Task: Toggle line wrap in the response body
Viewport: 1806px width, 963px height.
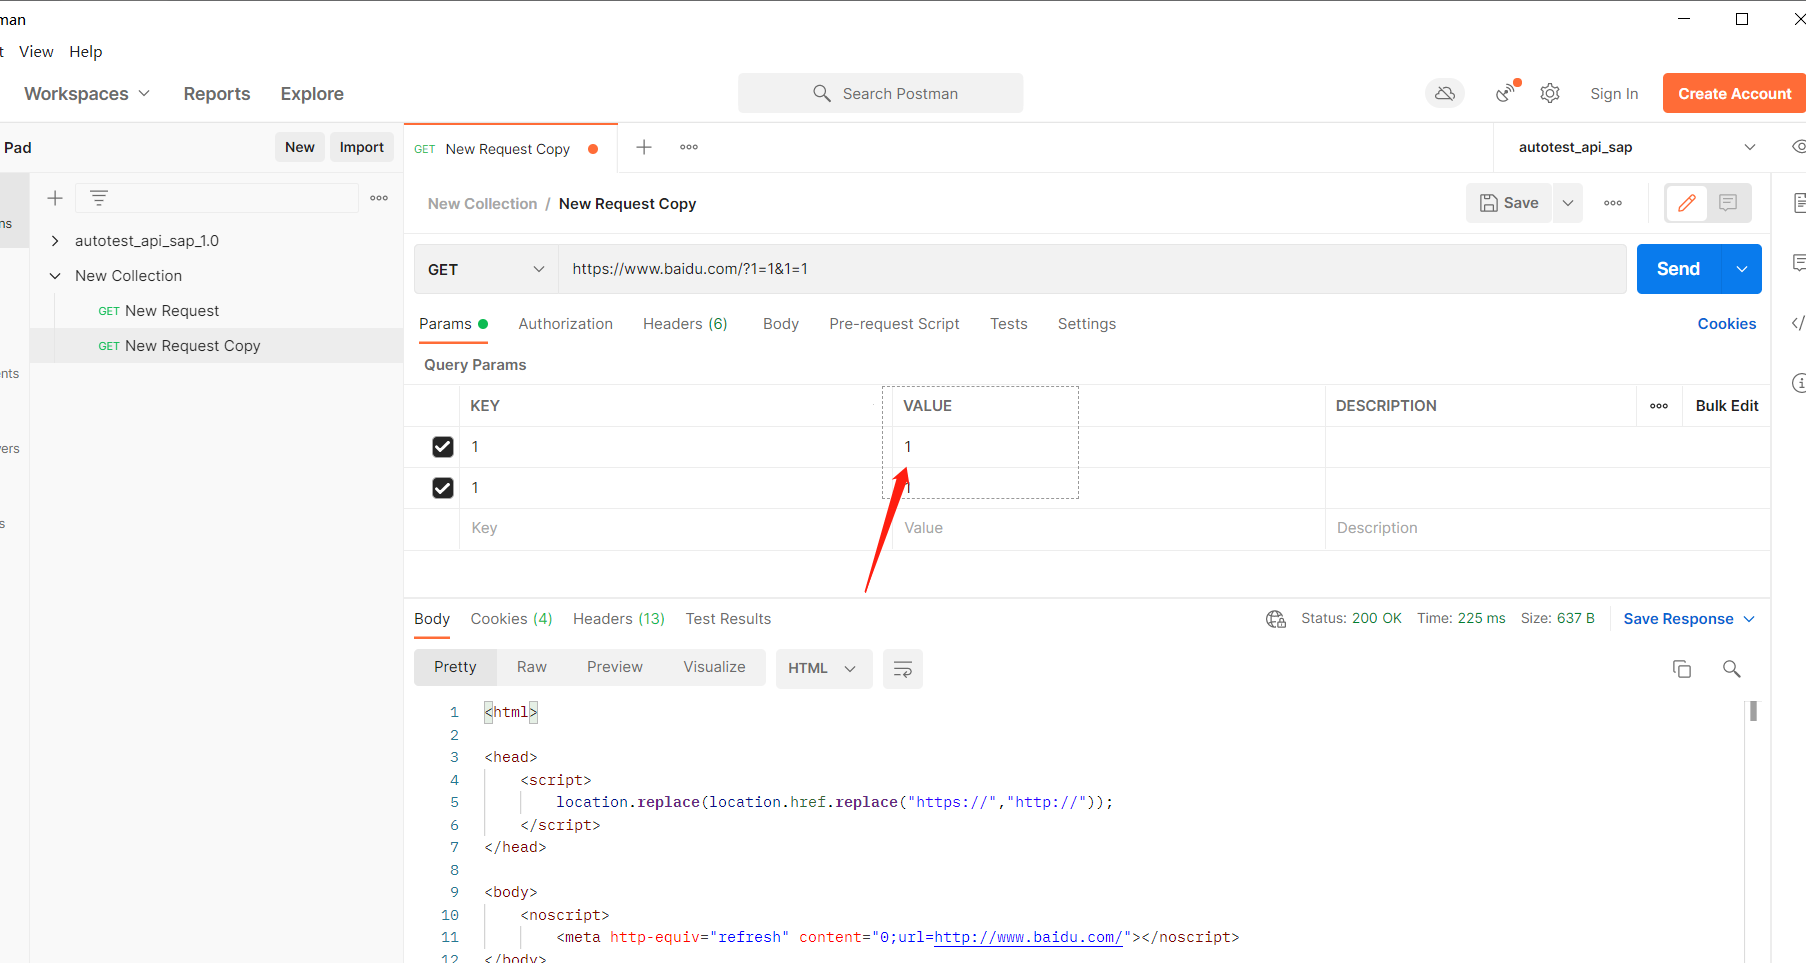Action: pyautogui.click(x=903, y=669)
